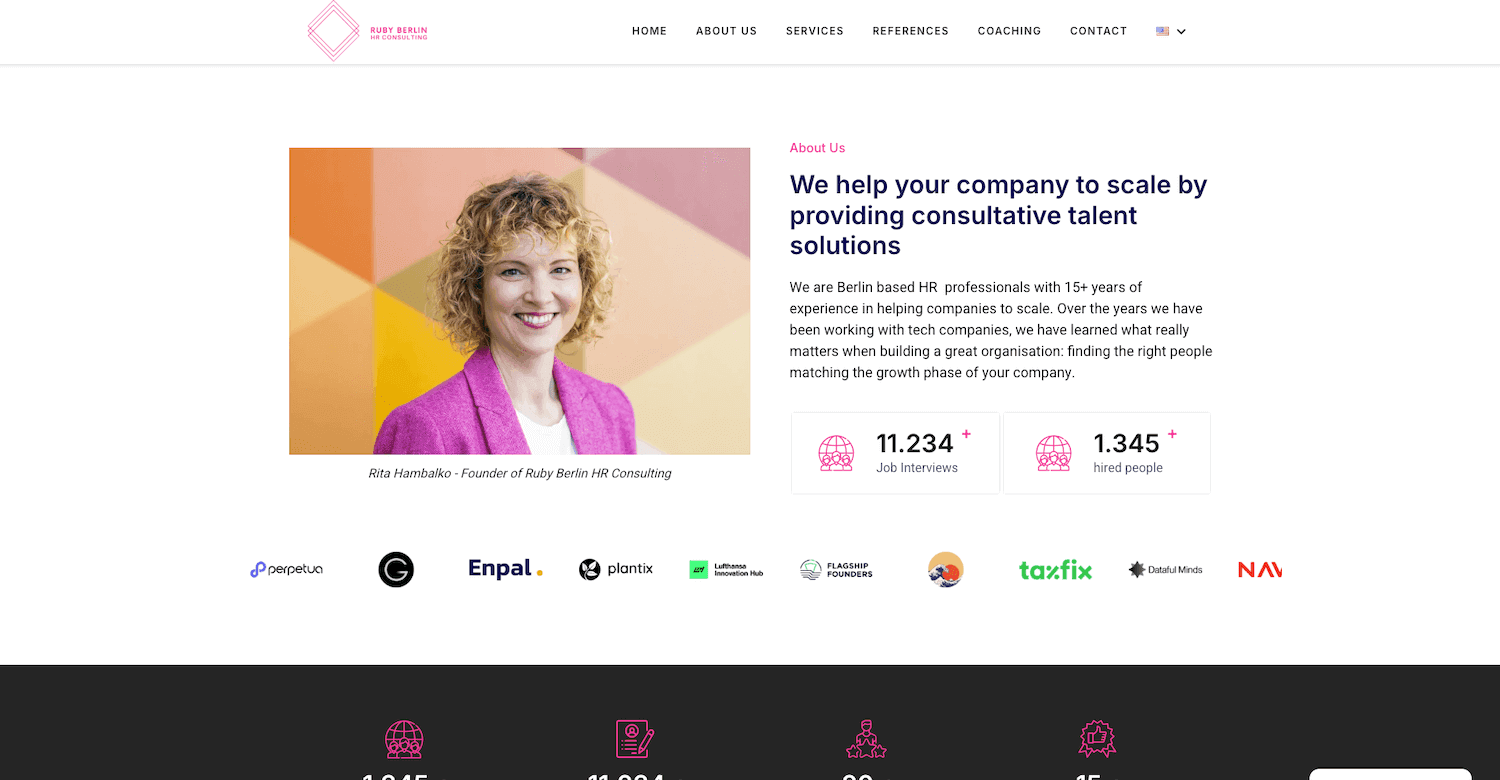This screenshot has height=780, width=1500.
Task: Click the pink document icon in dark section
Action: coord(635,739)
